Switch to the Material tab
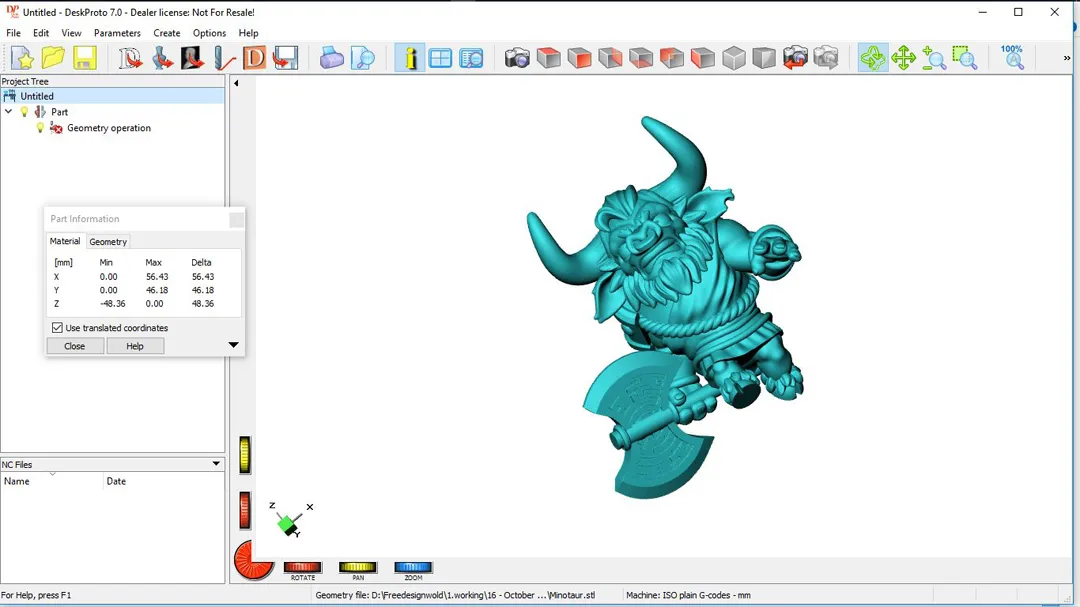This screenshot has height=607, width=1080. point(65,241)
